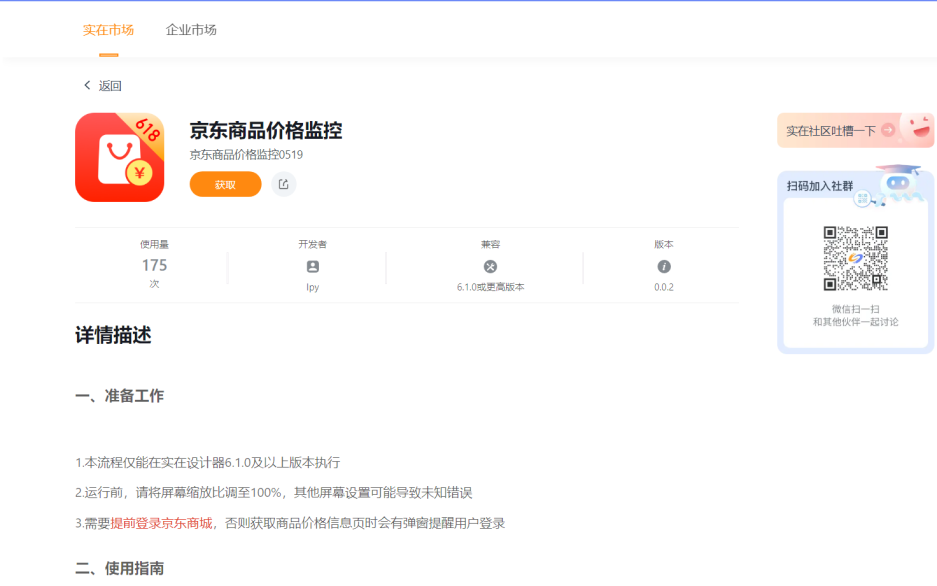This screenshot has height=586, width=937.
Task: Click the red 提前登录京东商城 text
Action: click(x=161, y=523)
